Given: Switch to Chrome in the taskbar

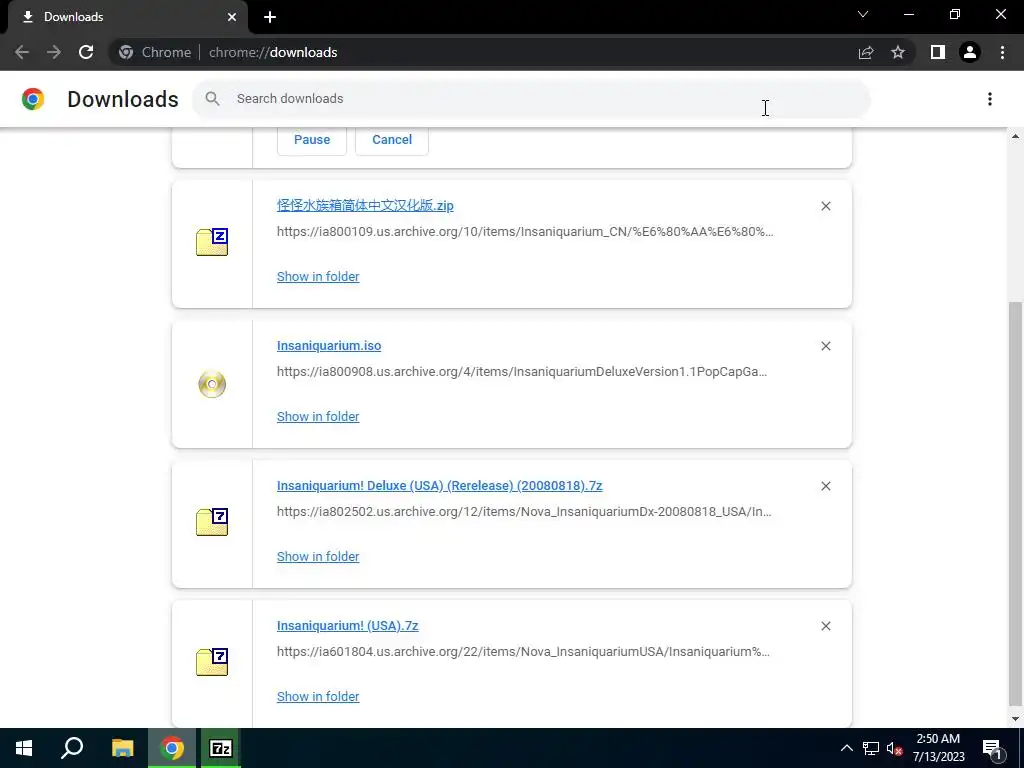Looking at the screenshot, I should (x=172, y=748).
